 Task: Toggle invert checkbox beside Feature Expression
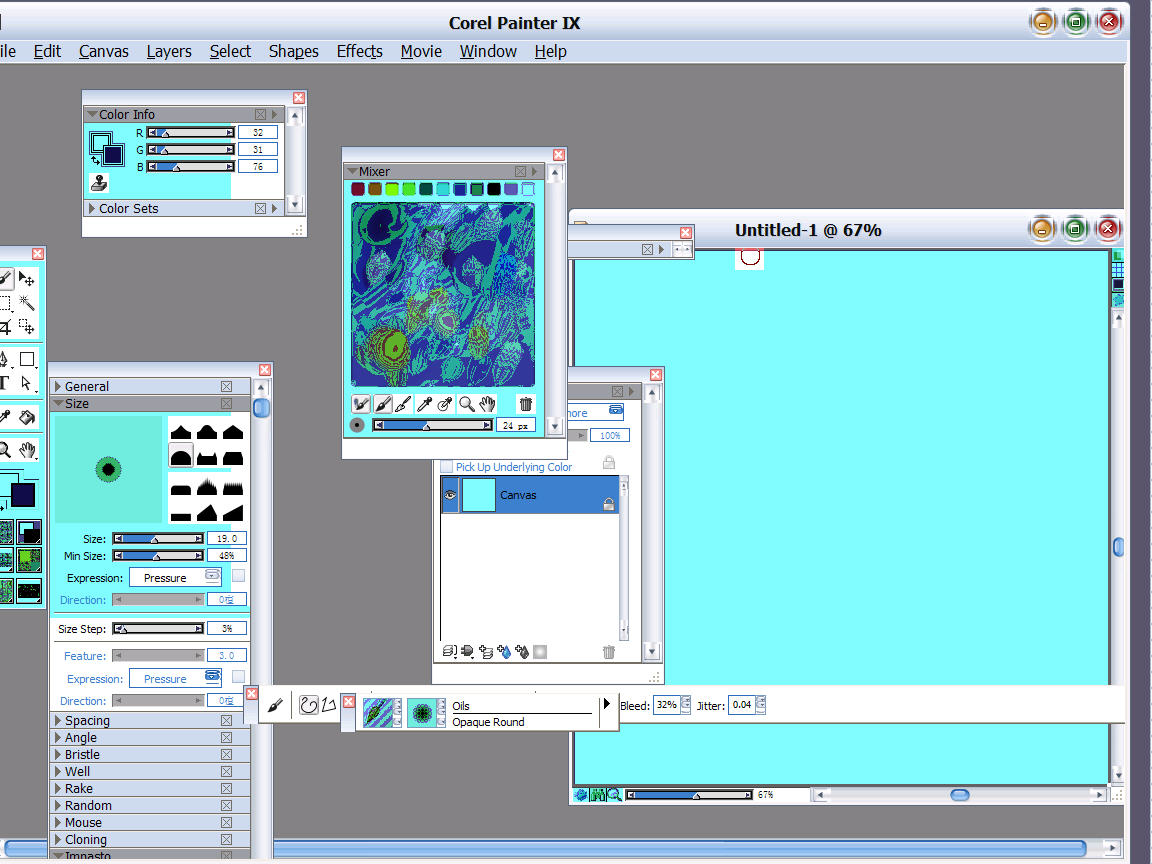(x=238, y=677)
